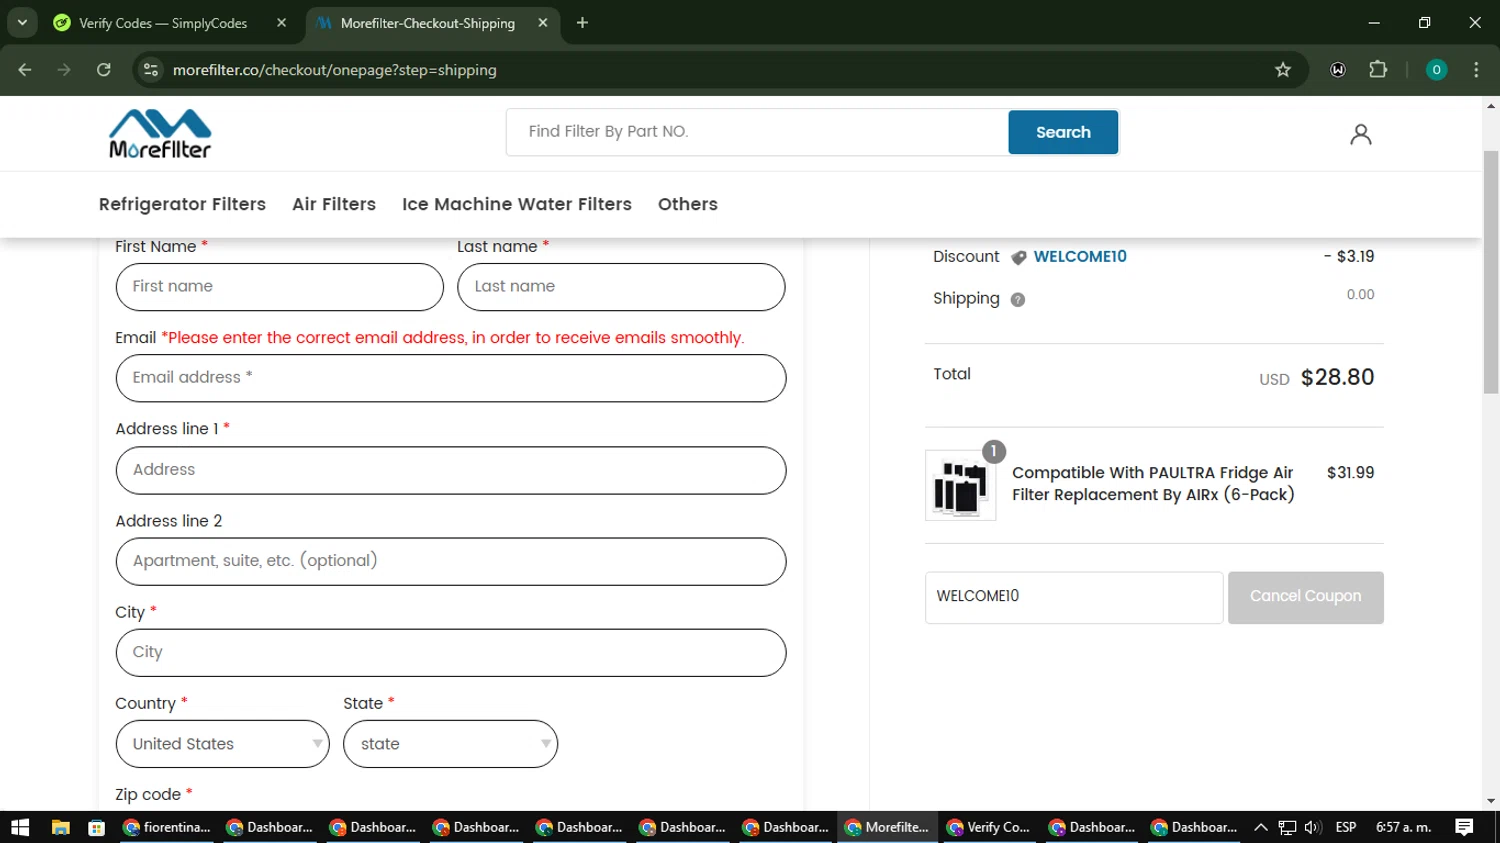Show hidden system tray icons
Viewport: 1500px width, 843px height.
click(x=1261, y=827)
